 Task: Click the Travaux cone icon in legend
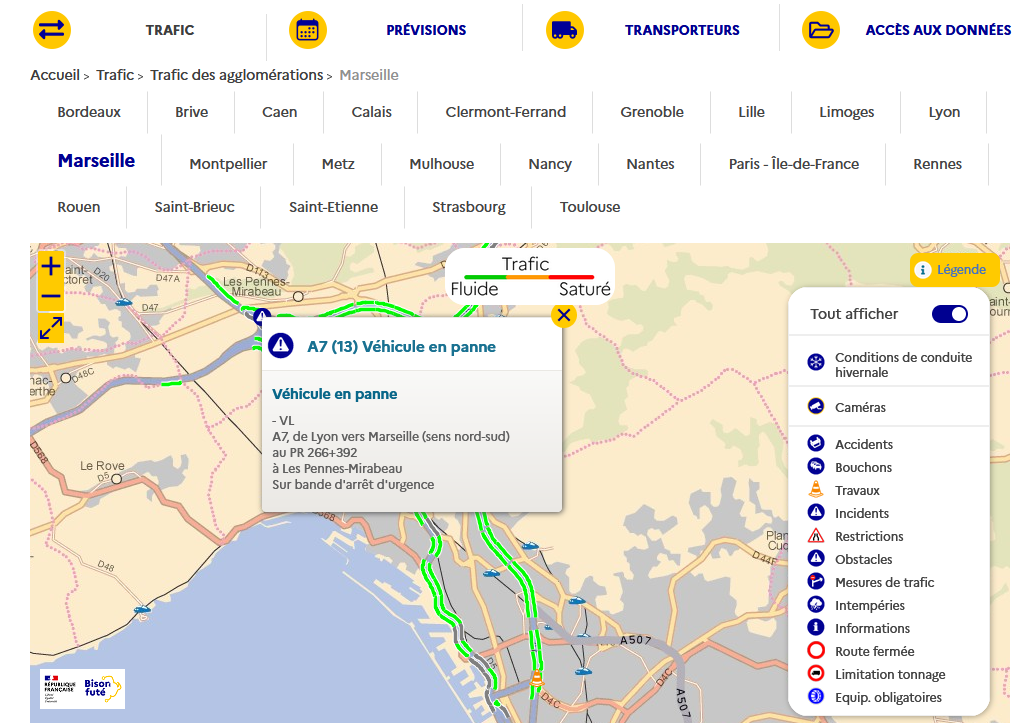816,490
